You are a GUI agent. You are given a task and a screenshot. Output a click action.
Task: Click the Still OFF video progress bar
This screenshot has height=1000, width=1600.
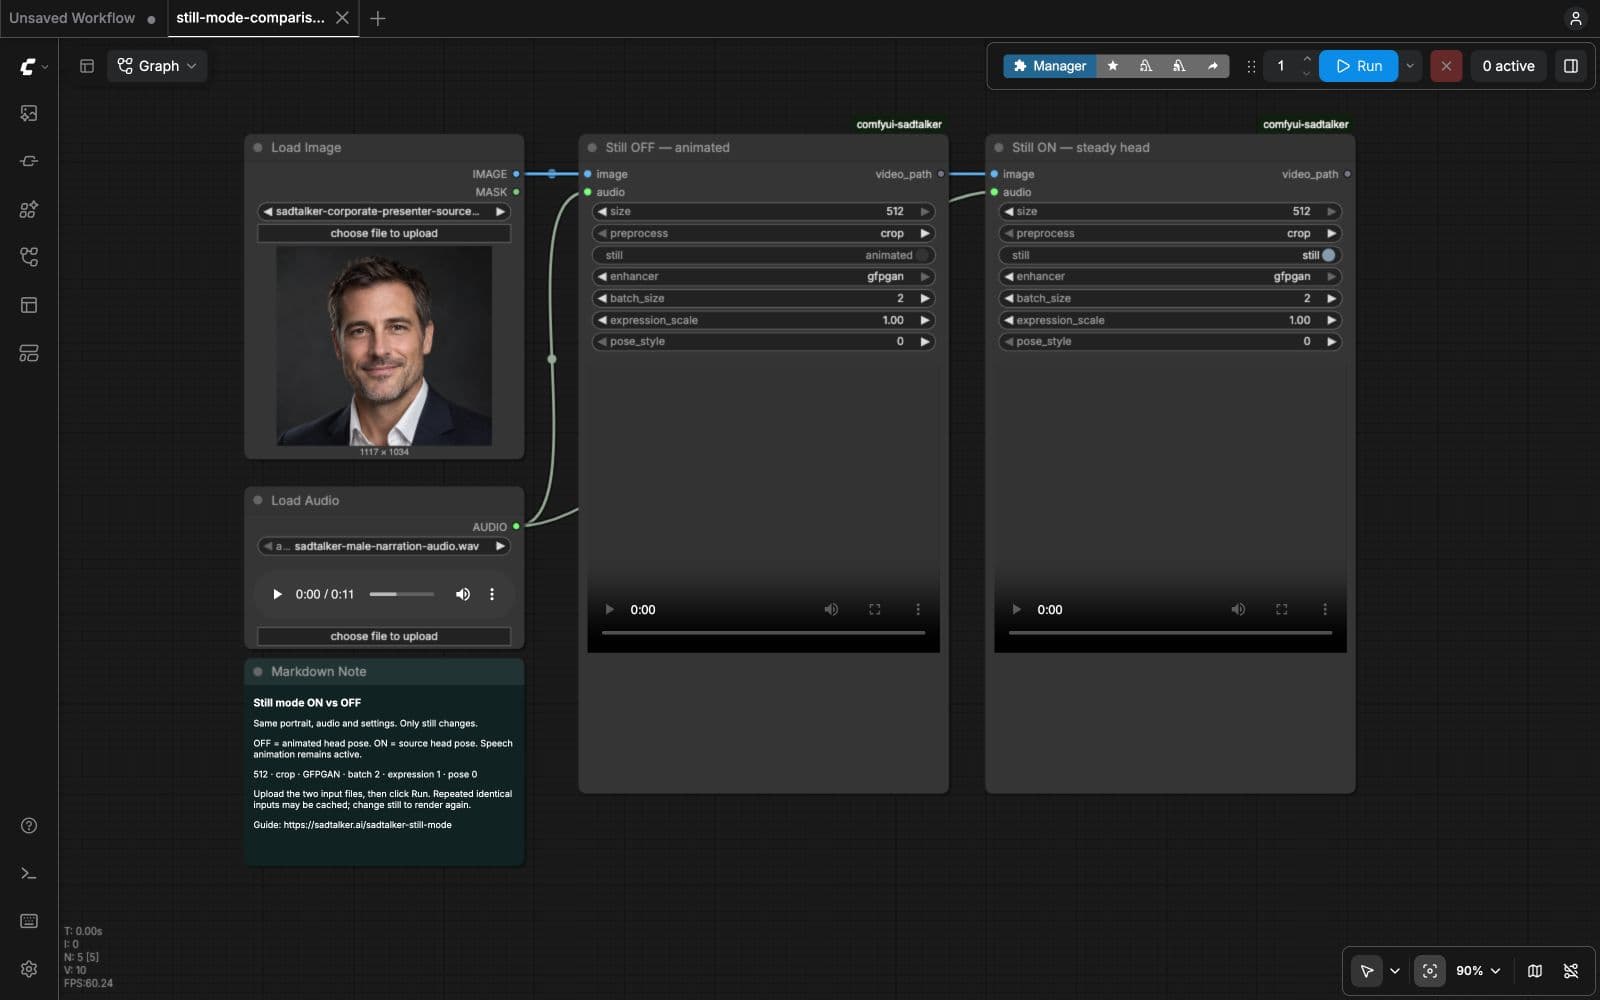[764, 633]
